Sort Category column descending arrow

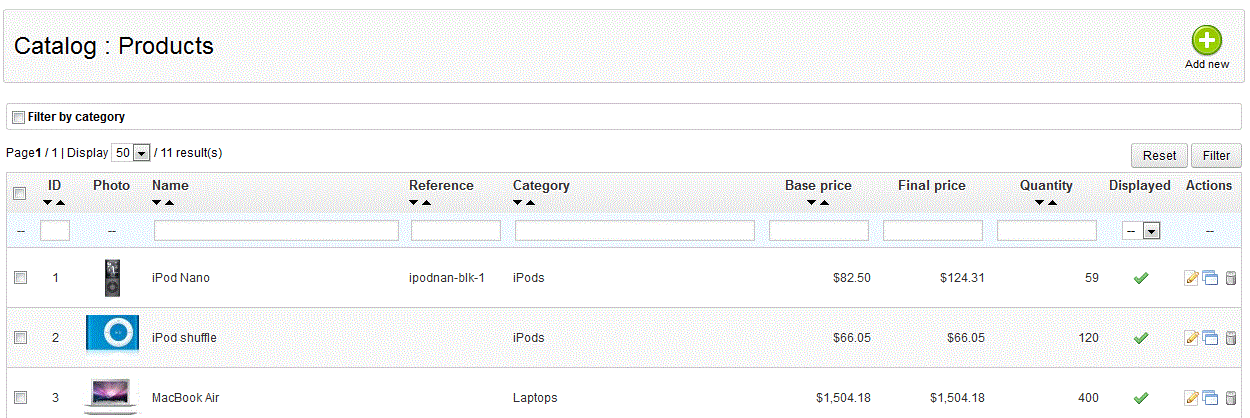click(518, 203)
